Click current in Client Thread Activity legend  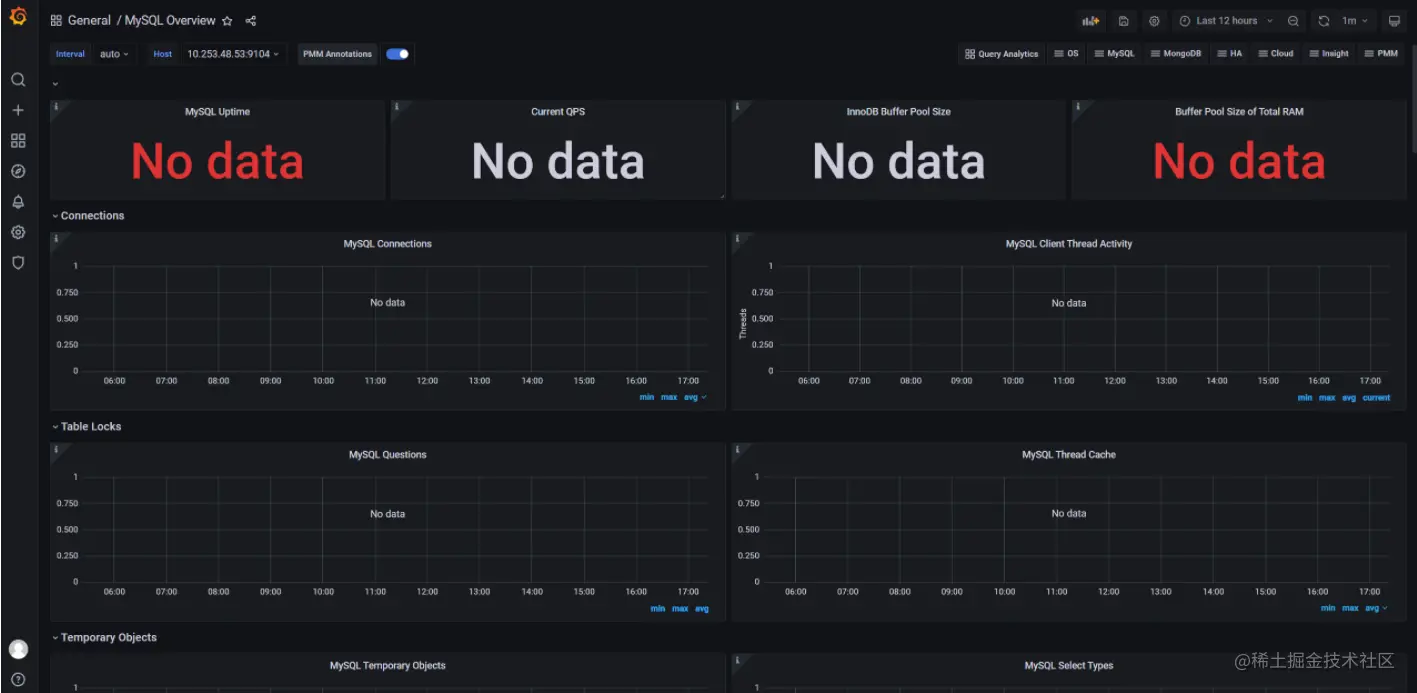[1376, 397]
